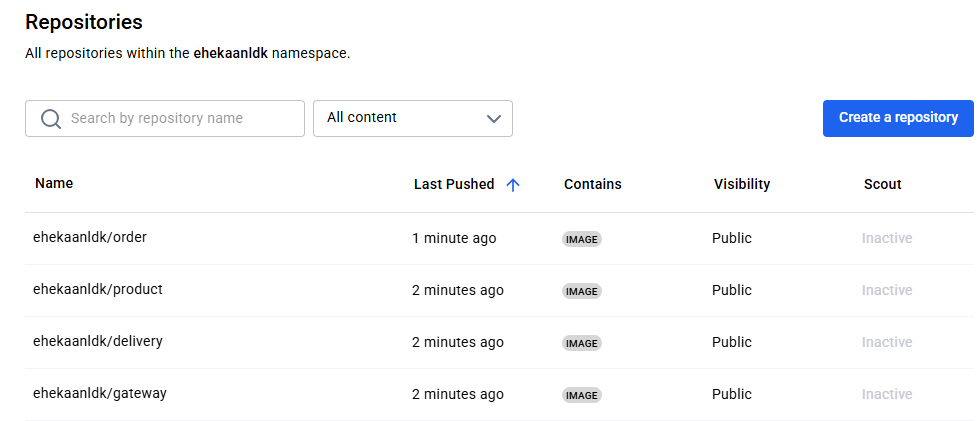Click the IMAGE badge for ehekaanldk/gateway
Image resolution: width=979 pixels, height=421 pixels.
(x=582, y=395)
